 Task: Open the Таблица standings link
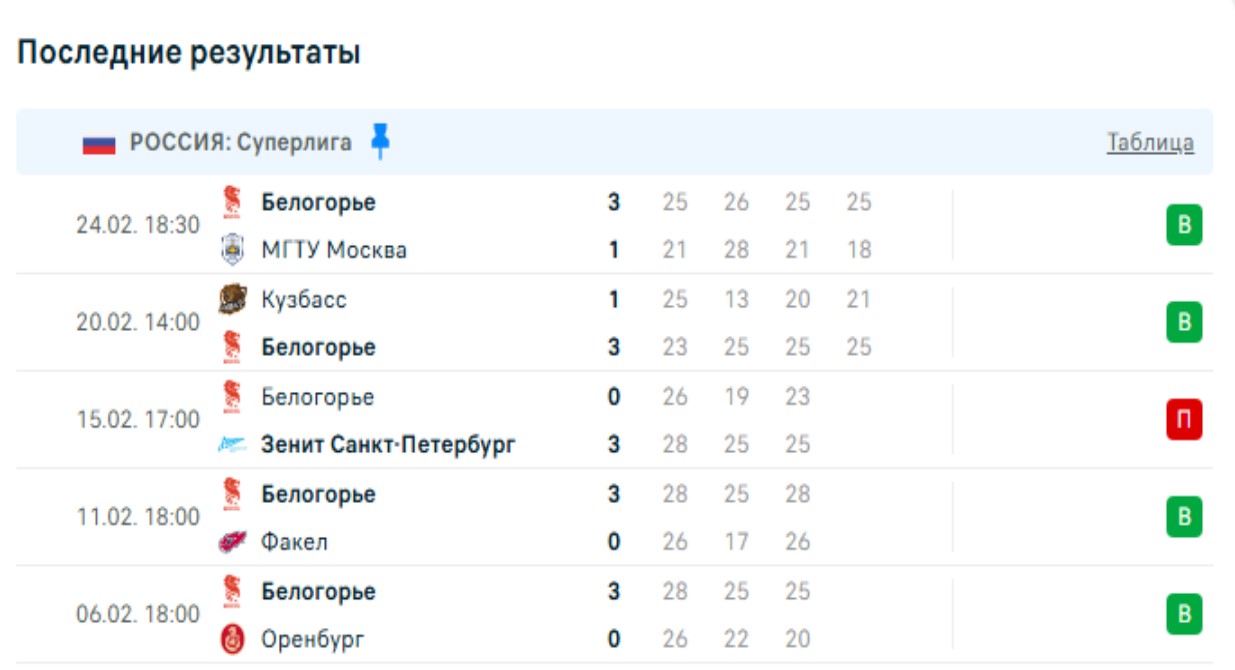pyautogui.click(x=1150, y=143)
